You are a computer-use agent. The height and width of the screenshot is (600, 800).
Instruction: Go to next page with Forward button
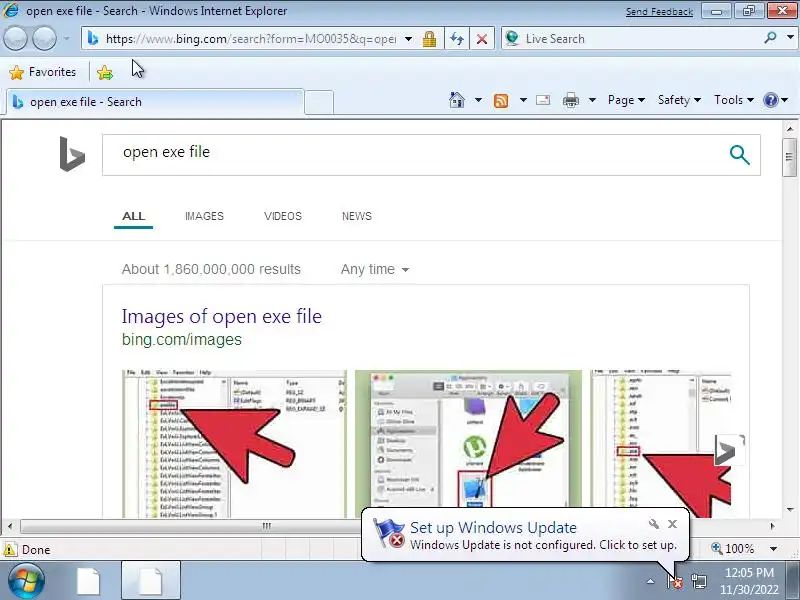coord(44,39)
